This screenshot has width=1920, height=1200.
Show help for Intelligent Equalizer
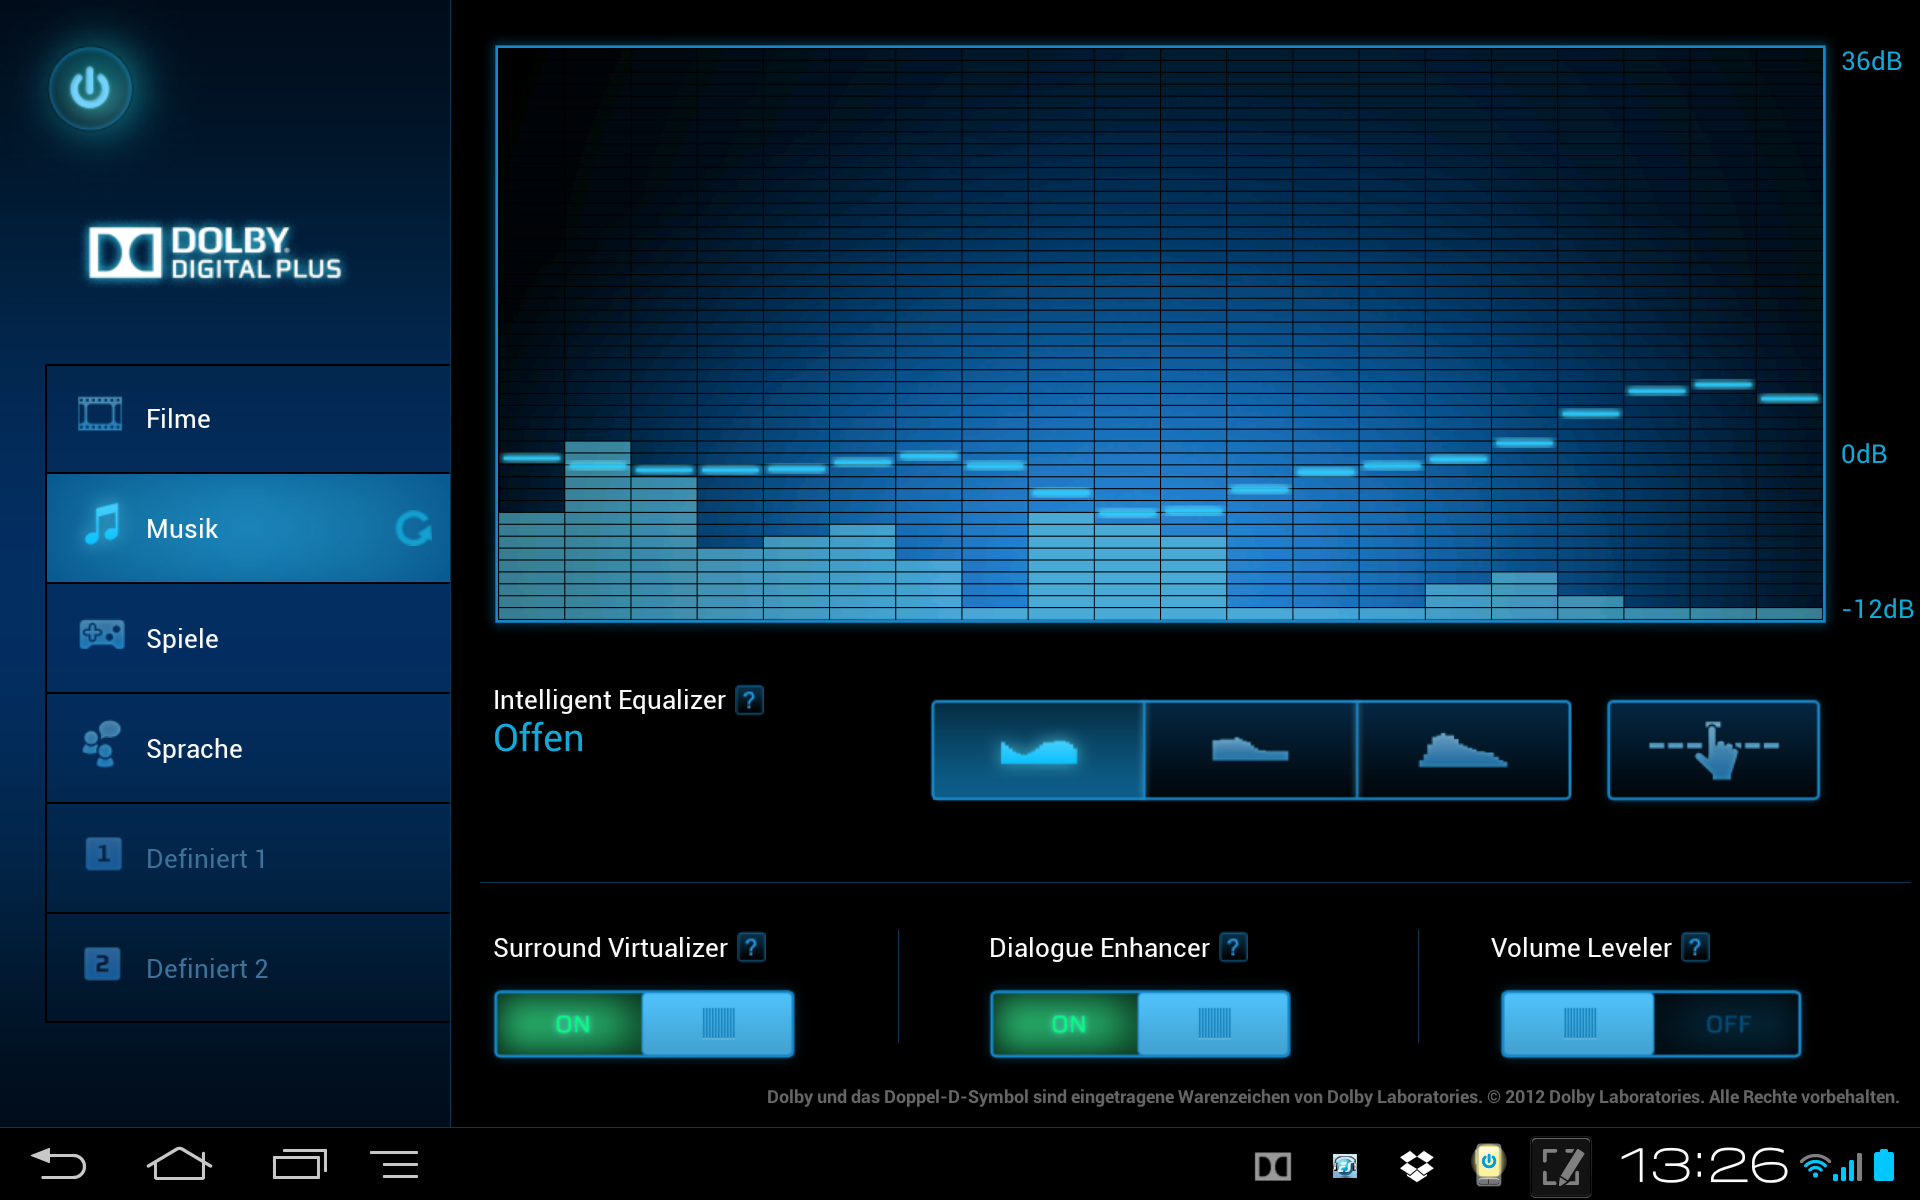click(x=749, y=700)
